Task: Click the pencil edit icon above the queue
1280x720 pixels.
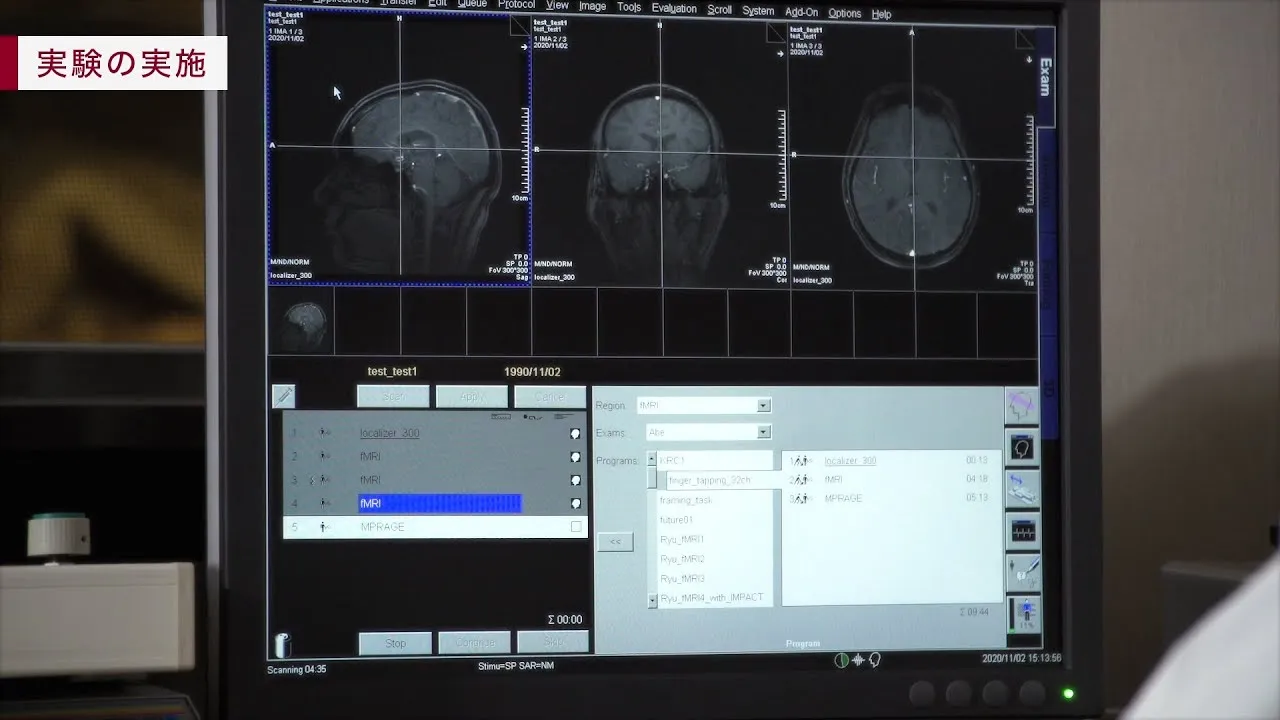Action: (284, 396)
